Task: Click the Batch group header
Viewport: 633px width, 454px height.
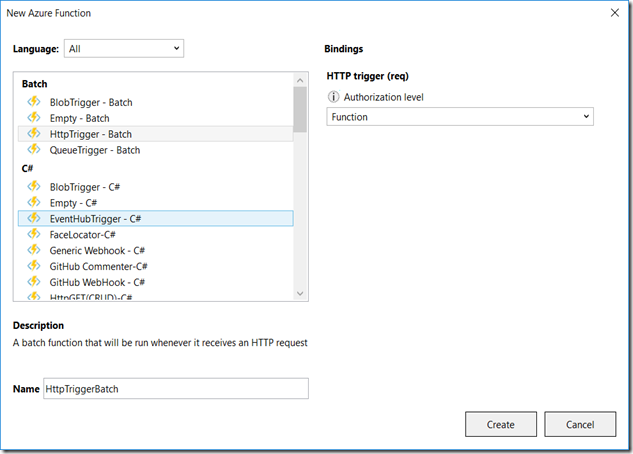Action: coord(35,84)
